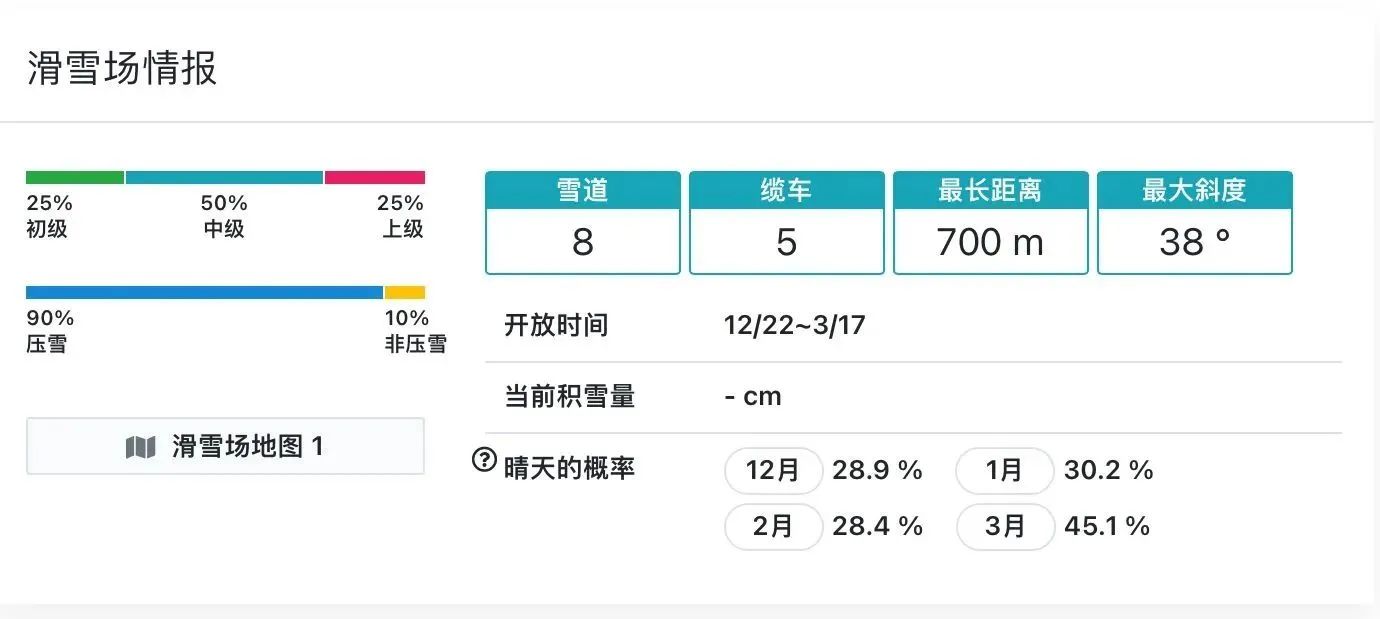
Task: Click the 晴天的概率 label text
Action: click(569, 468)
